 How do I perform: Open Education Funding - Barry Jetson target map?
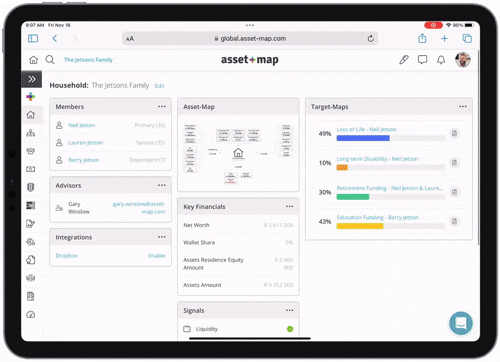[x=377, y=217]
